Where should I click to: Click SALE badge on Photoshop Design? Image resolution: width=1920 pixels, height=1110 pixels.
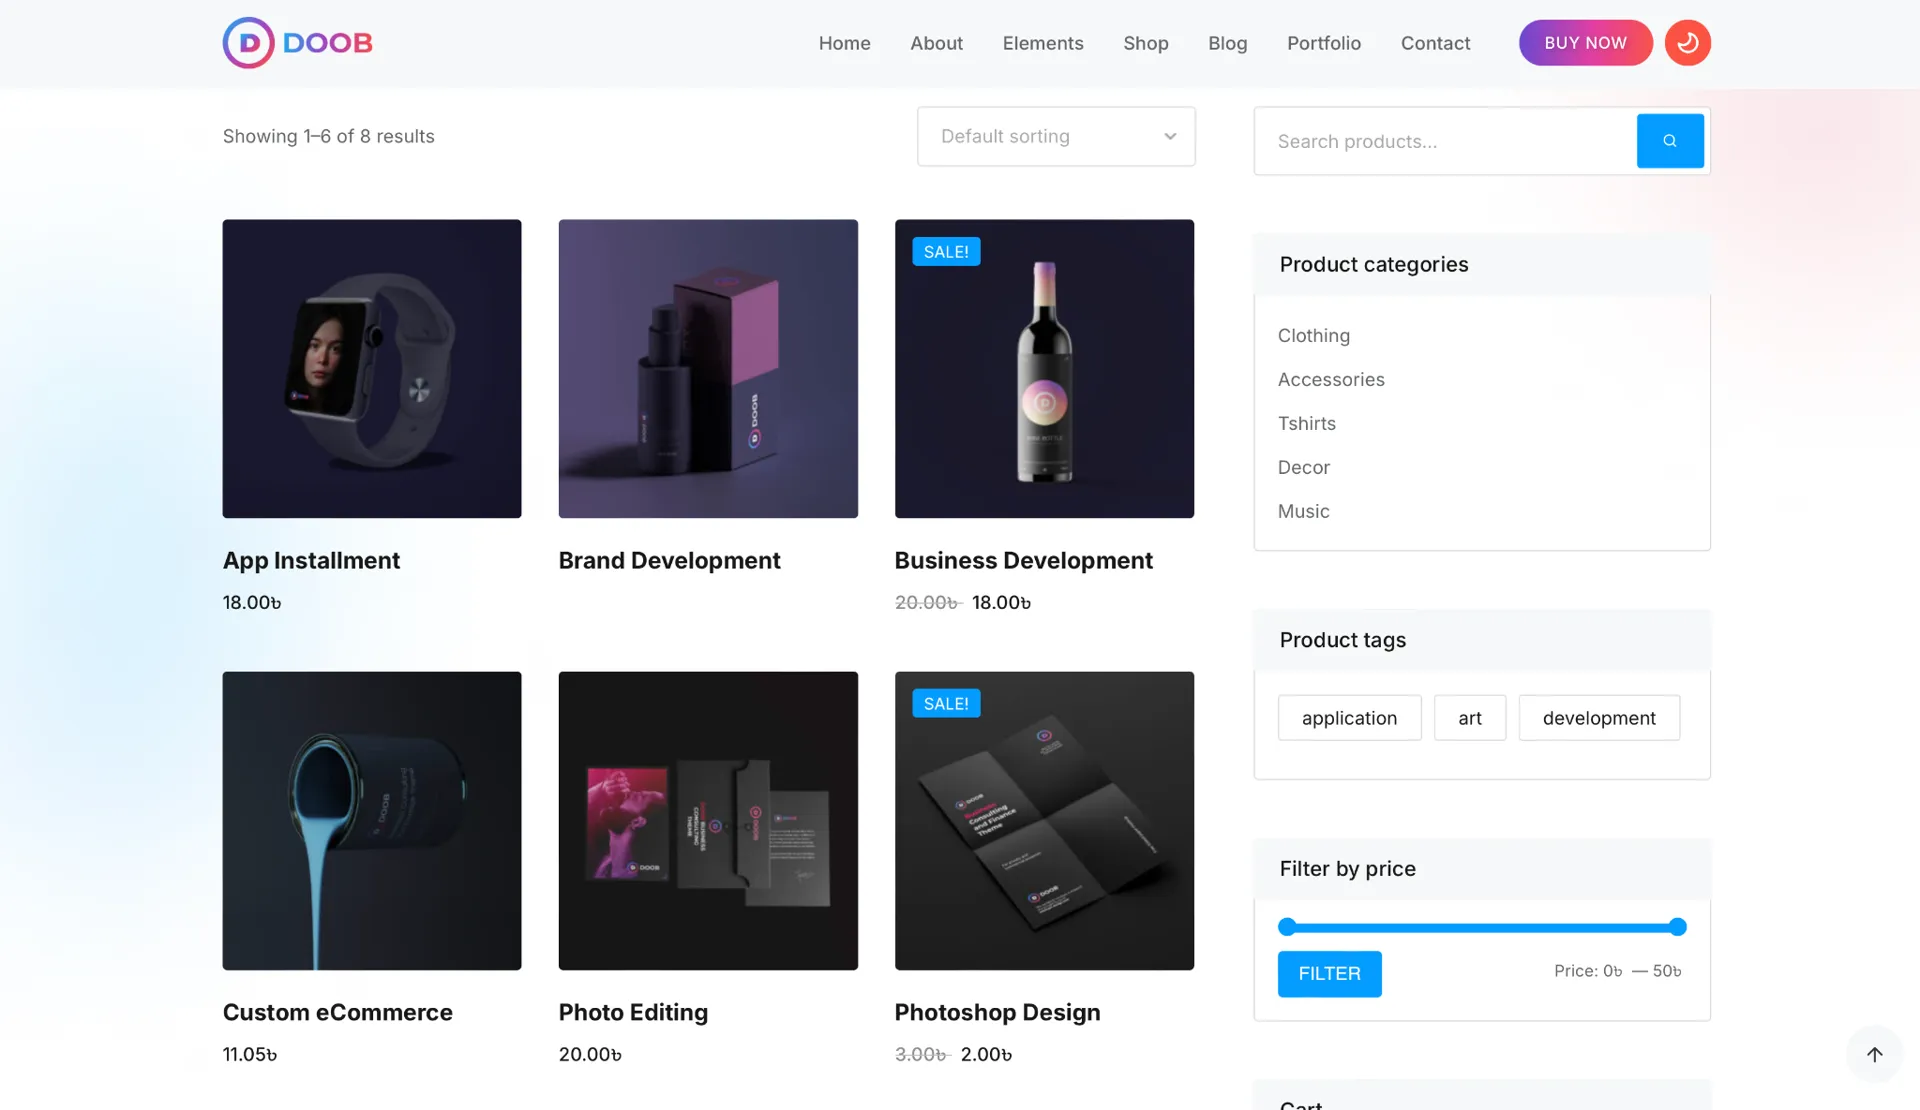coord(945,704)
